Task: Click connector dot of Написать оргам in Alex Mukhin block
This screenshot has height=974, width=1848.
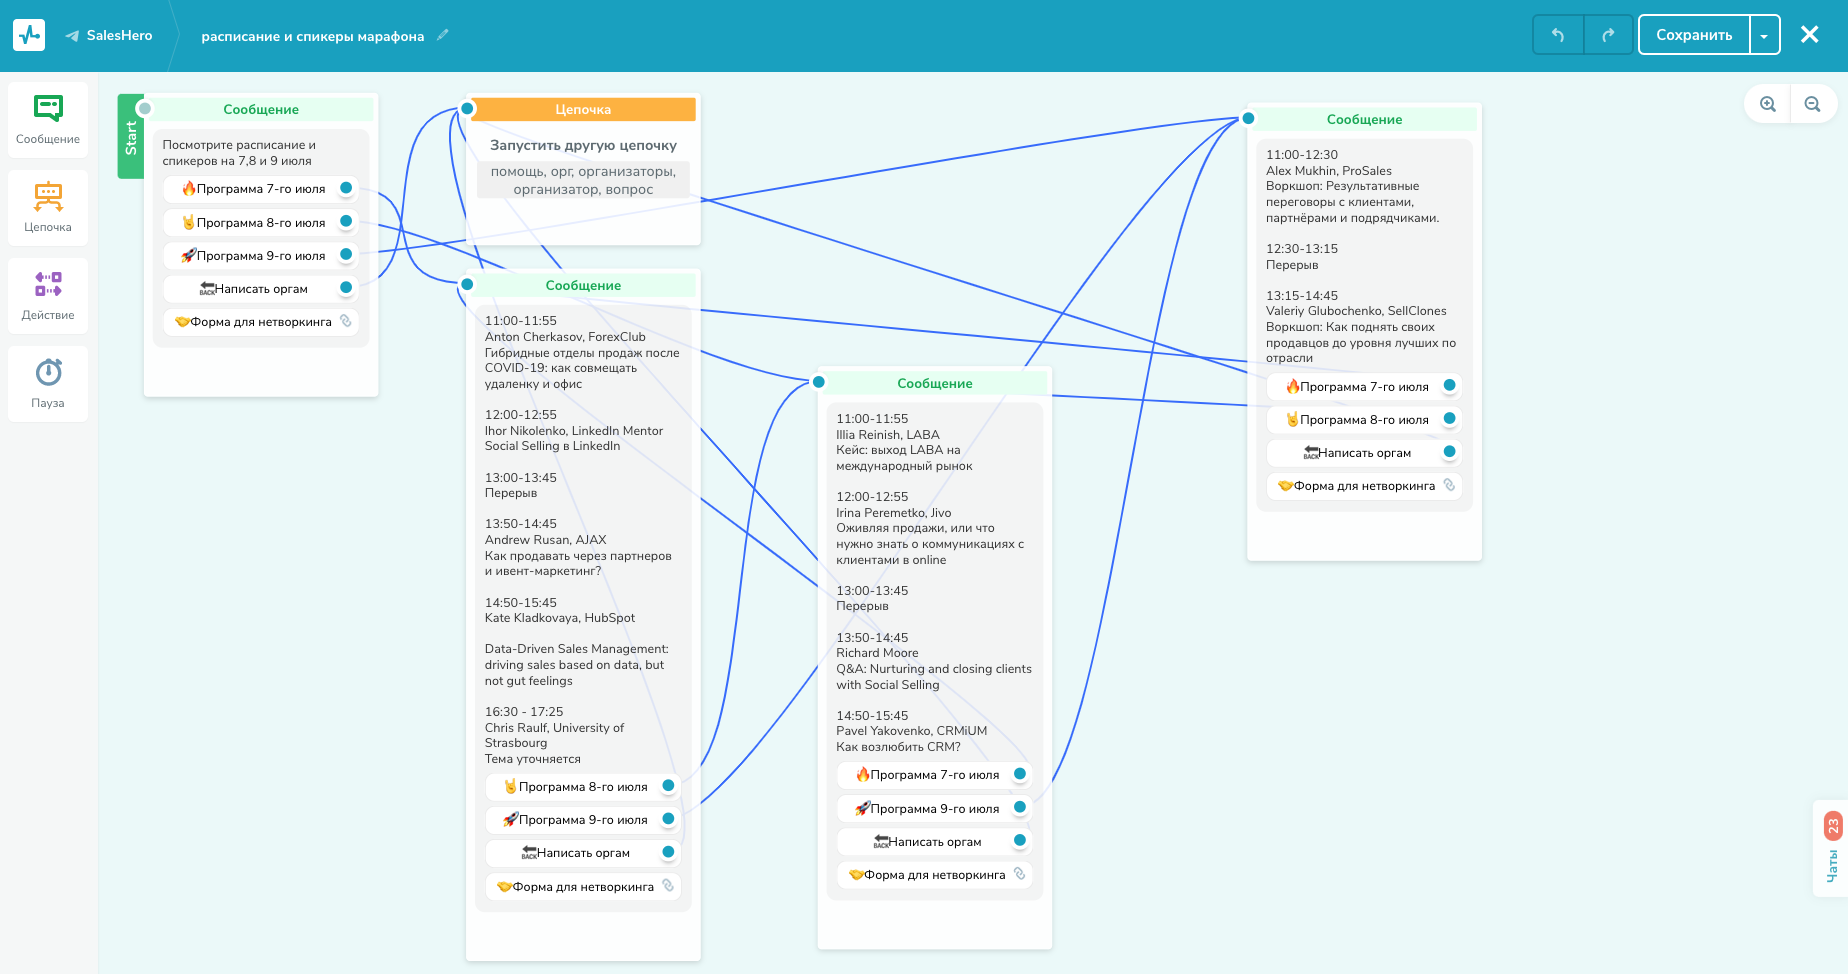Action: pos(1449,452)
